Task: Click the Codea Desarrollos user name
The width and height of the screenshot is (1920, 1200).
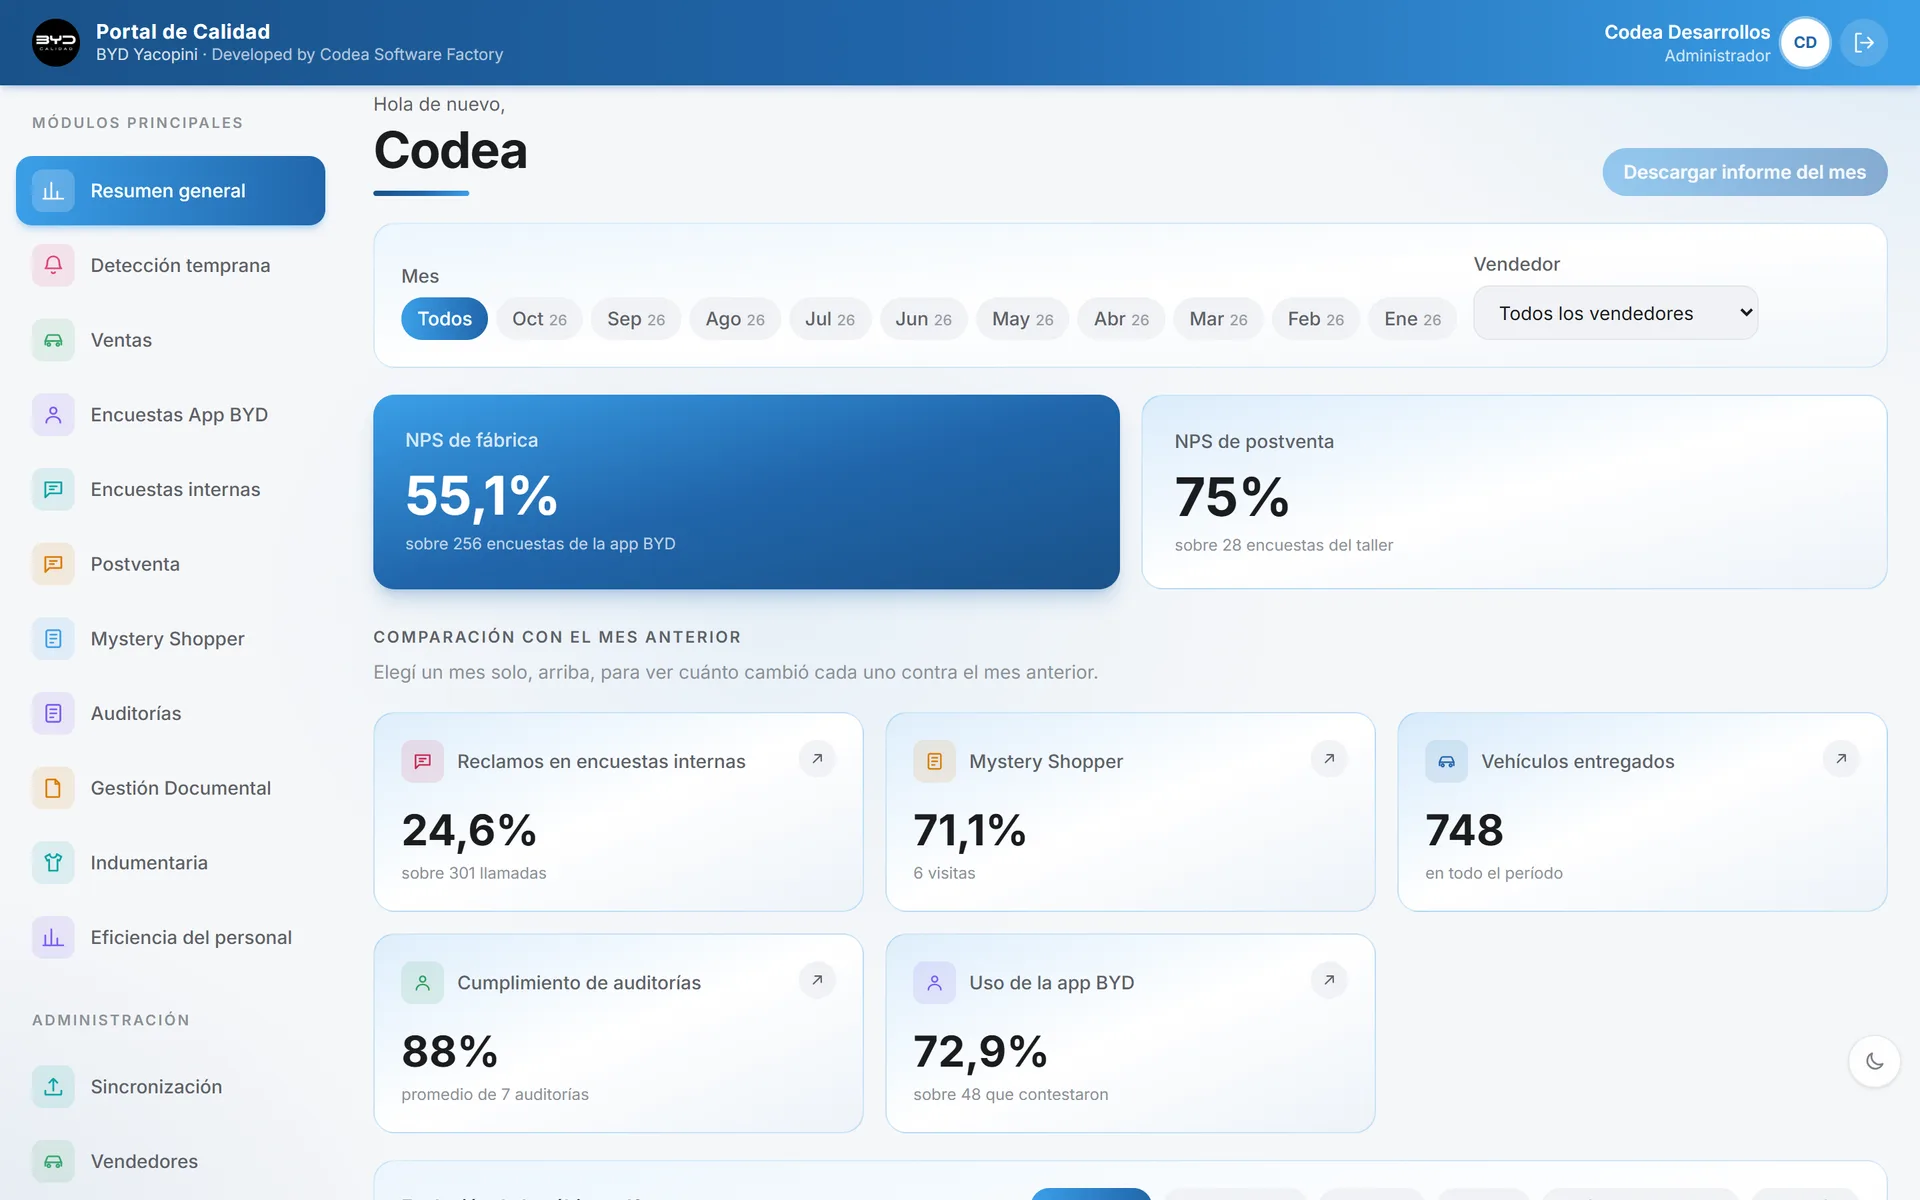Action: 1687,32
